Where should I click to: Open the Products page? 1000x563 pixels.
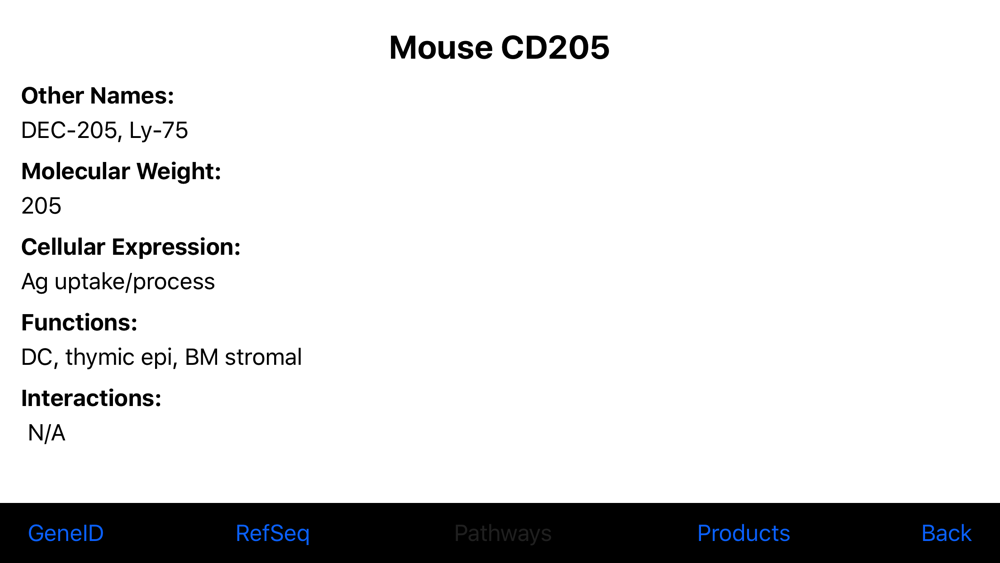[743, 533]
